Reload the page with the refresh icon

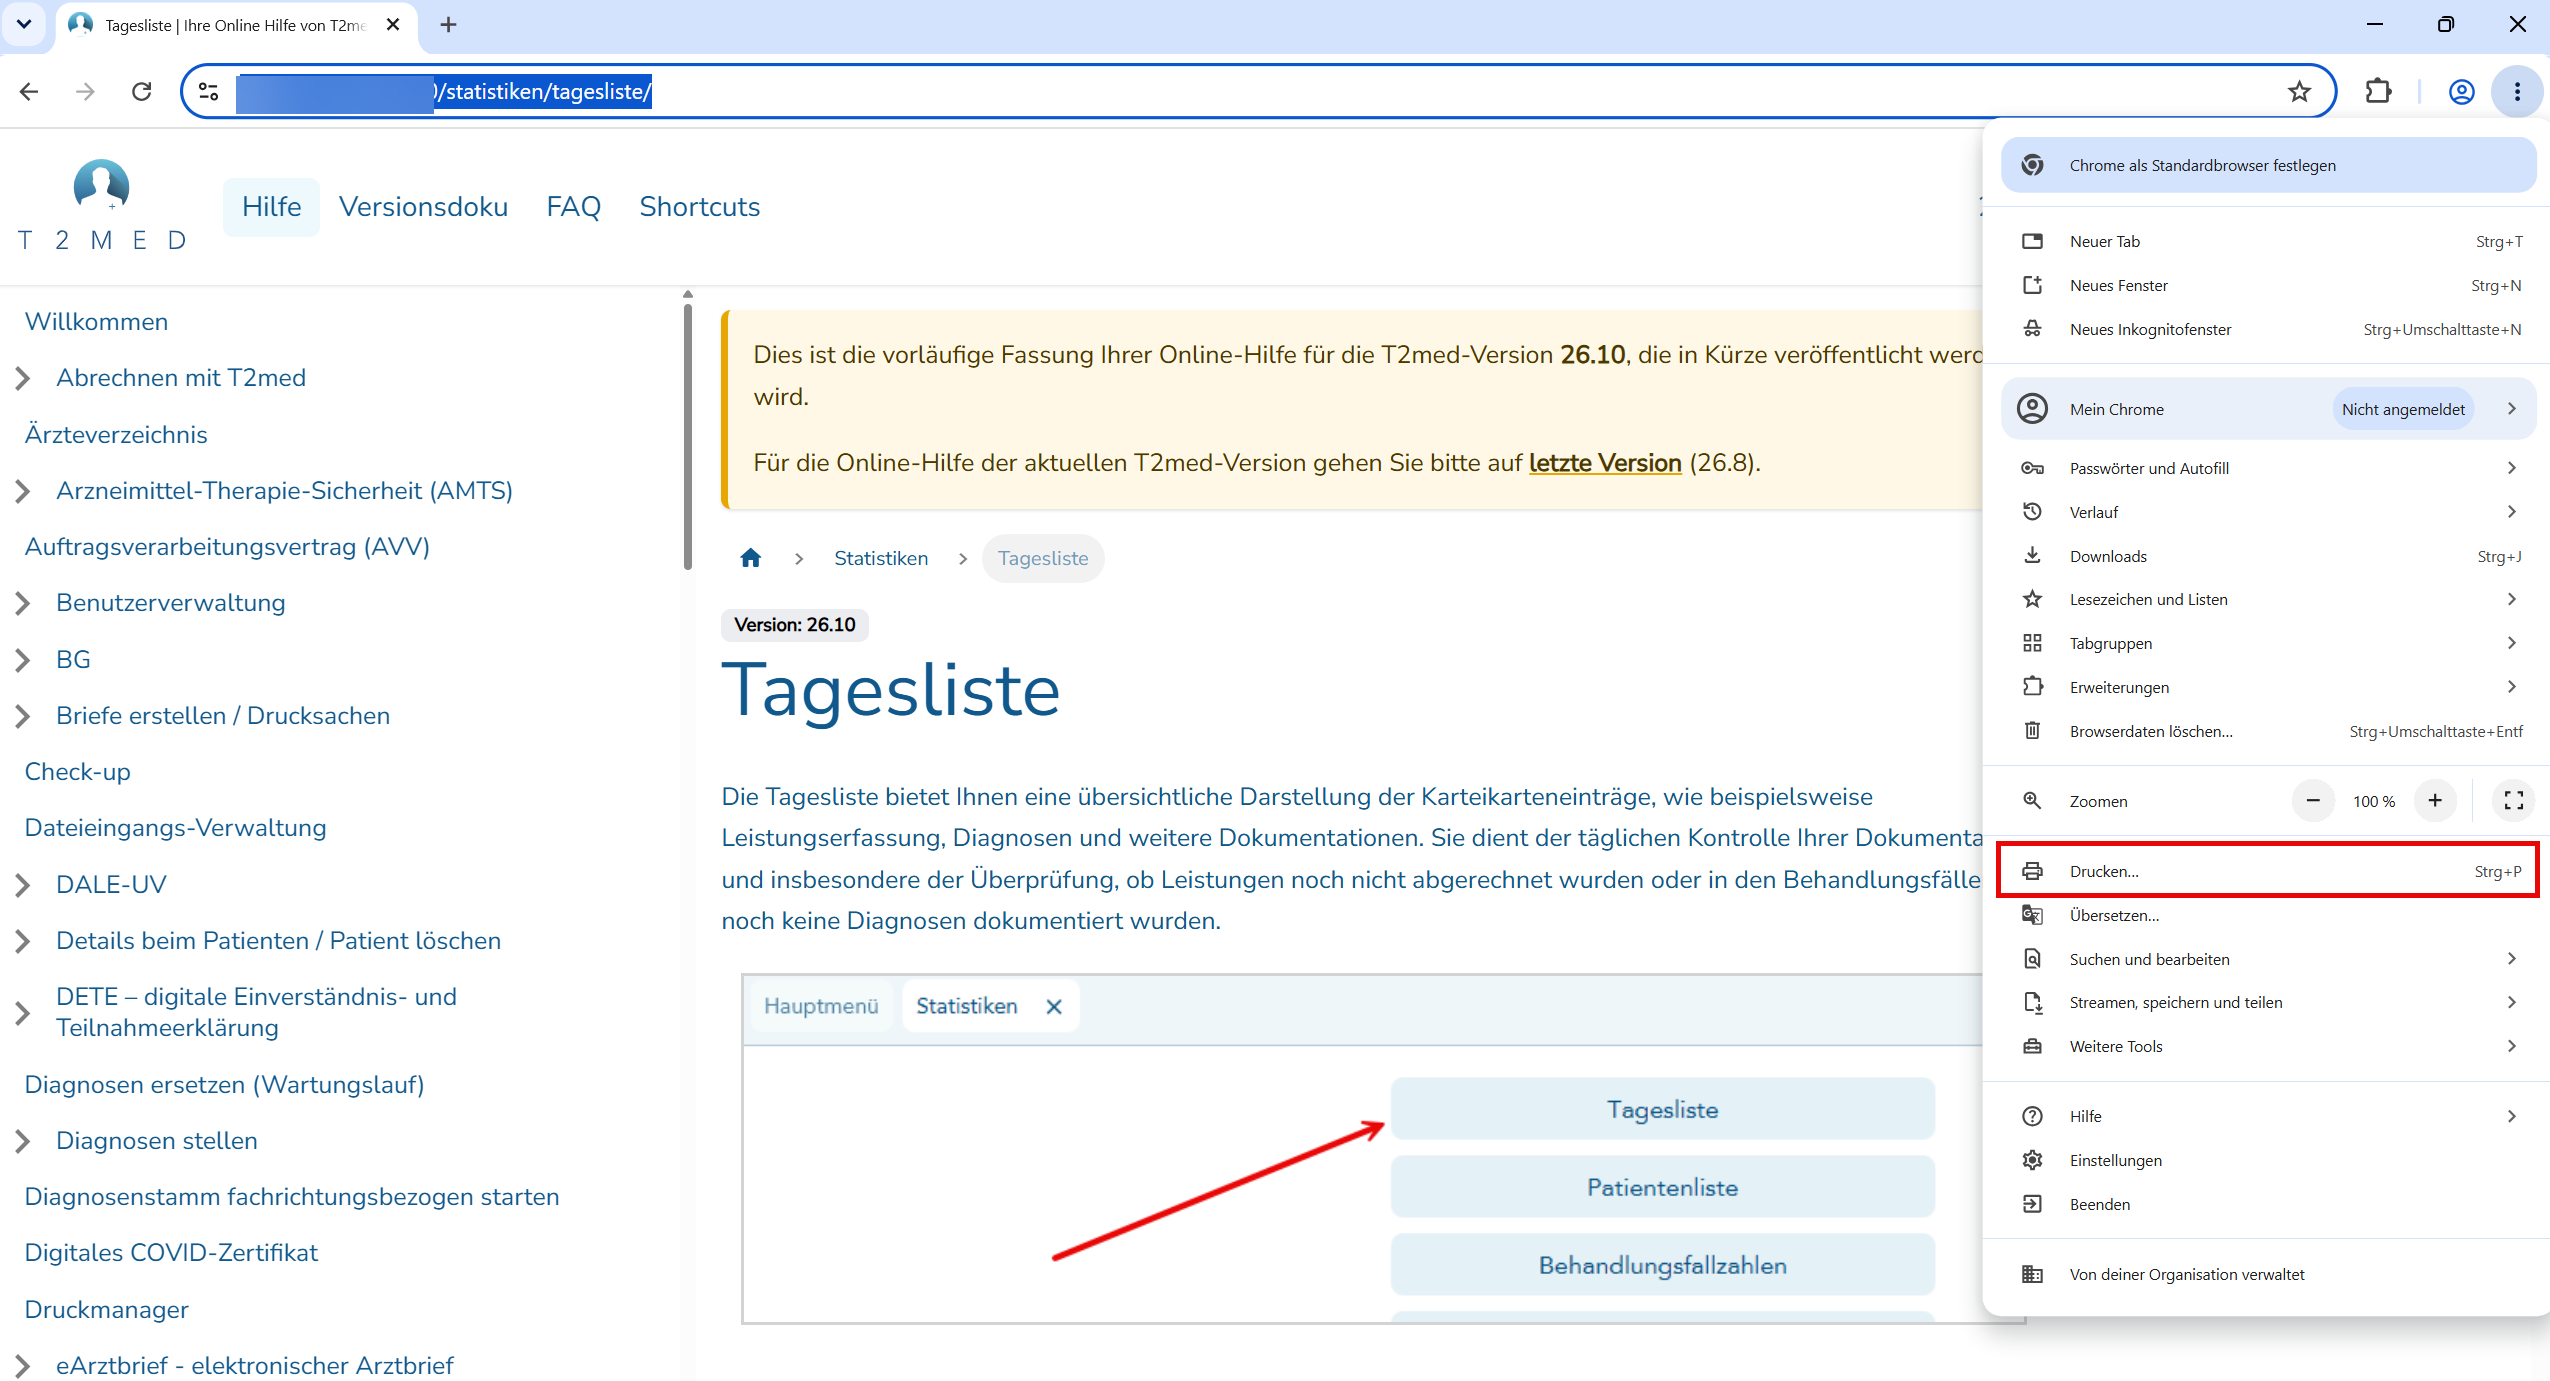(x=142, y=92)
